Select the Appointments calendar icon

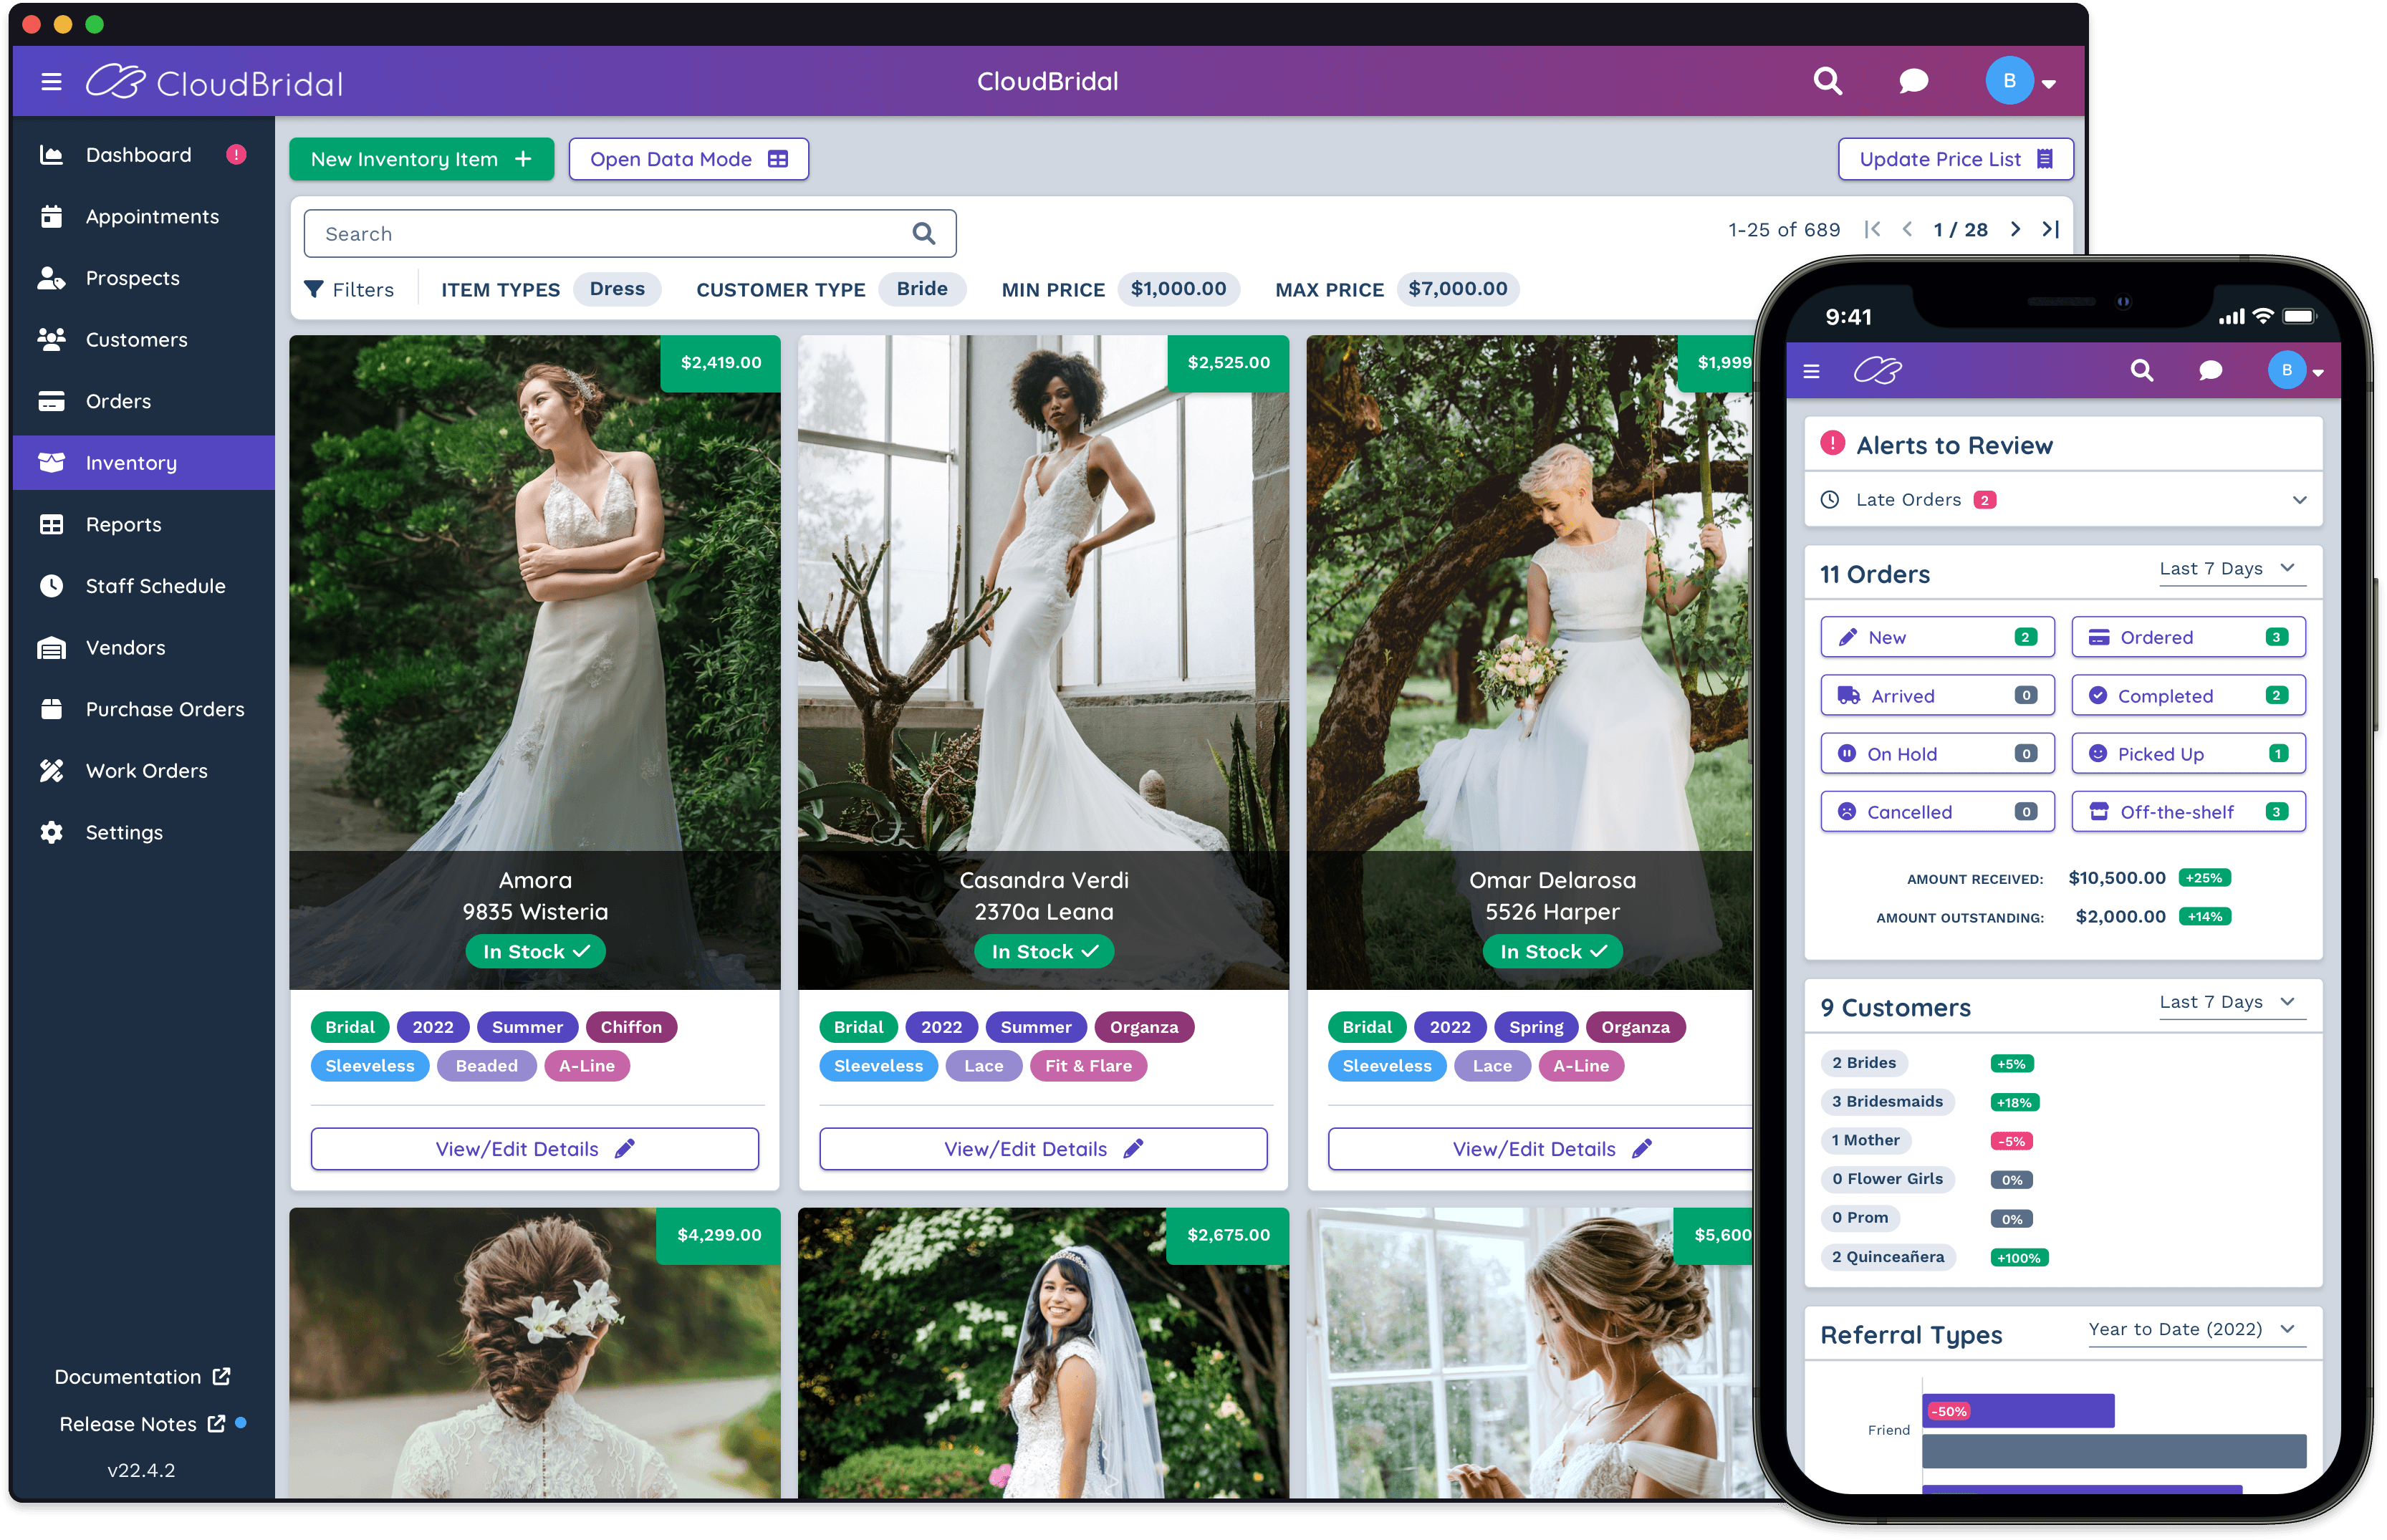point(51,216)
